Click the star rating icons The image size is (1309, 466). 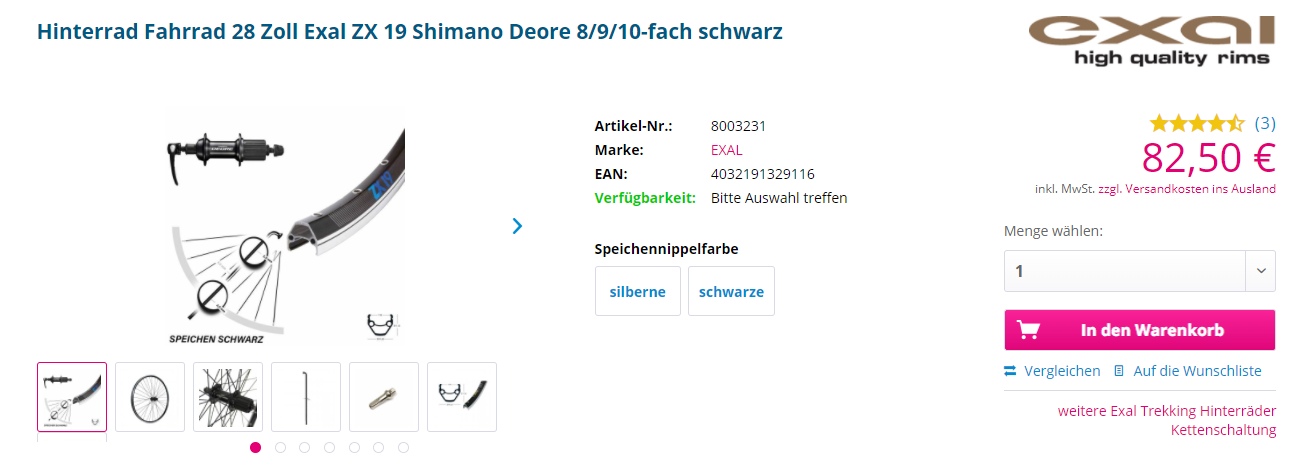1197,124
